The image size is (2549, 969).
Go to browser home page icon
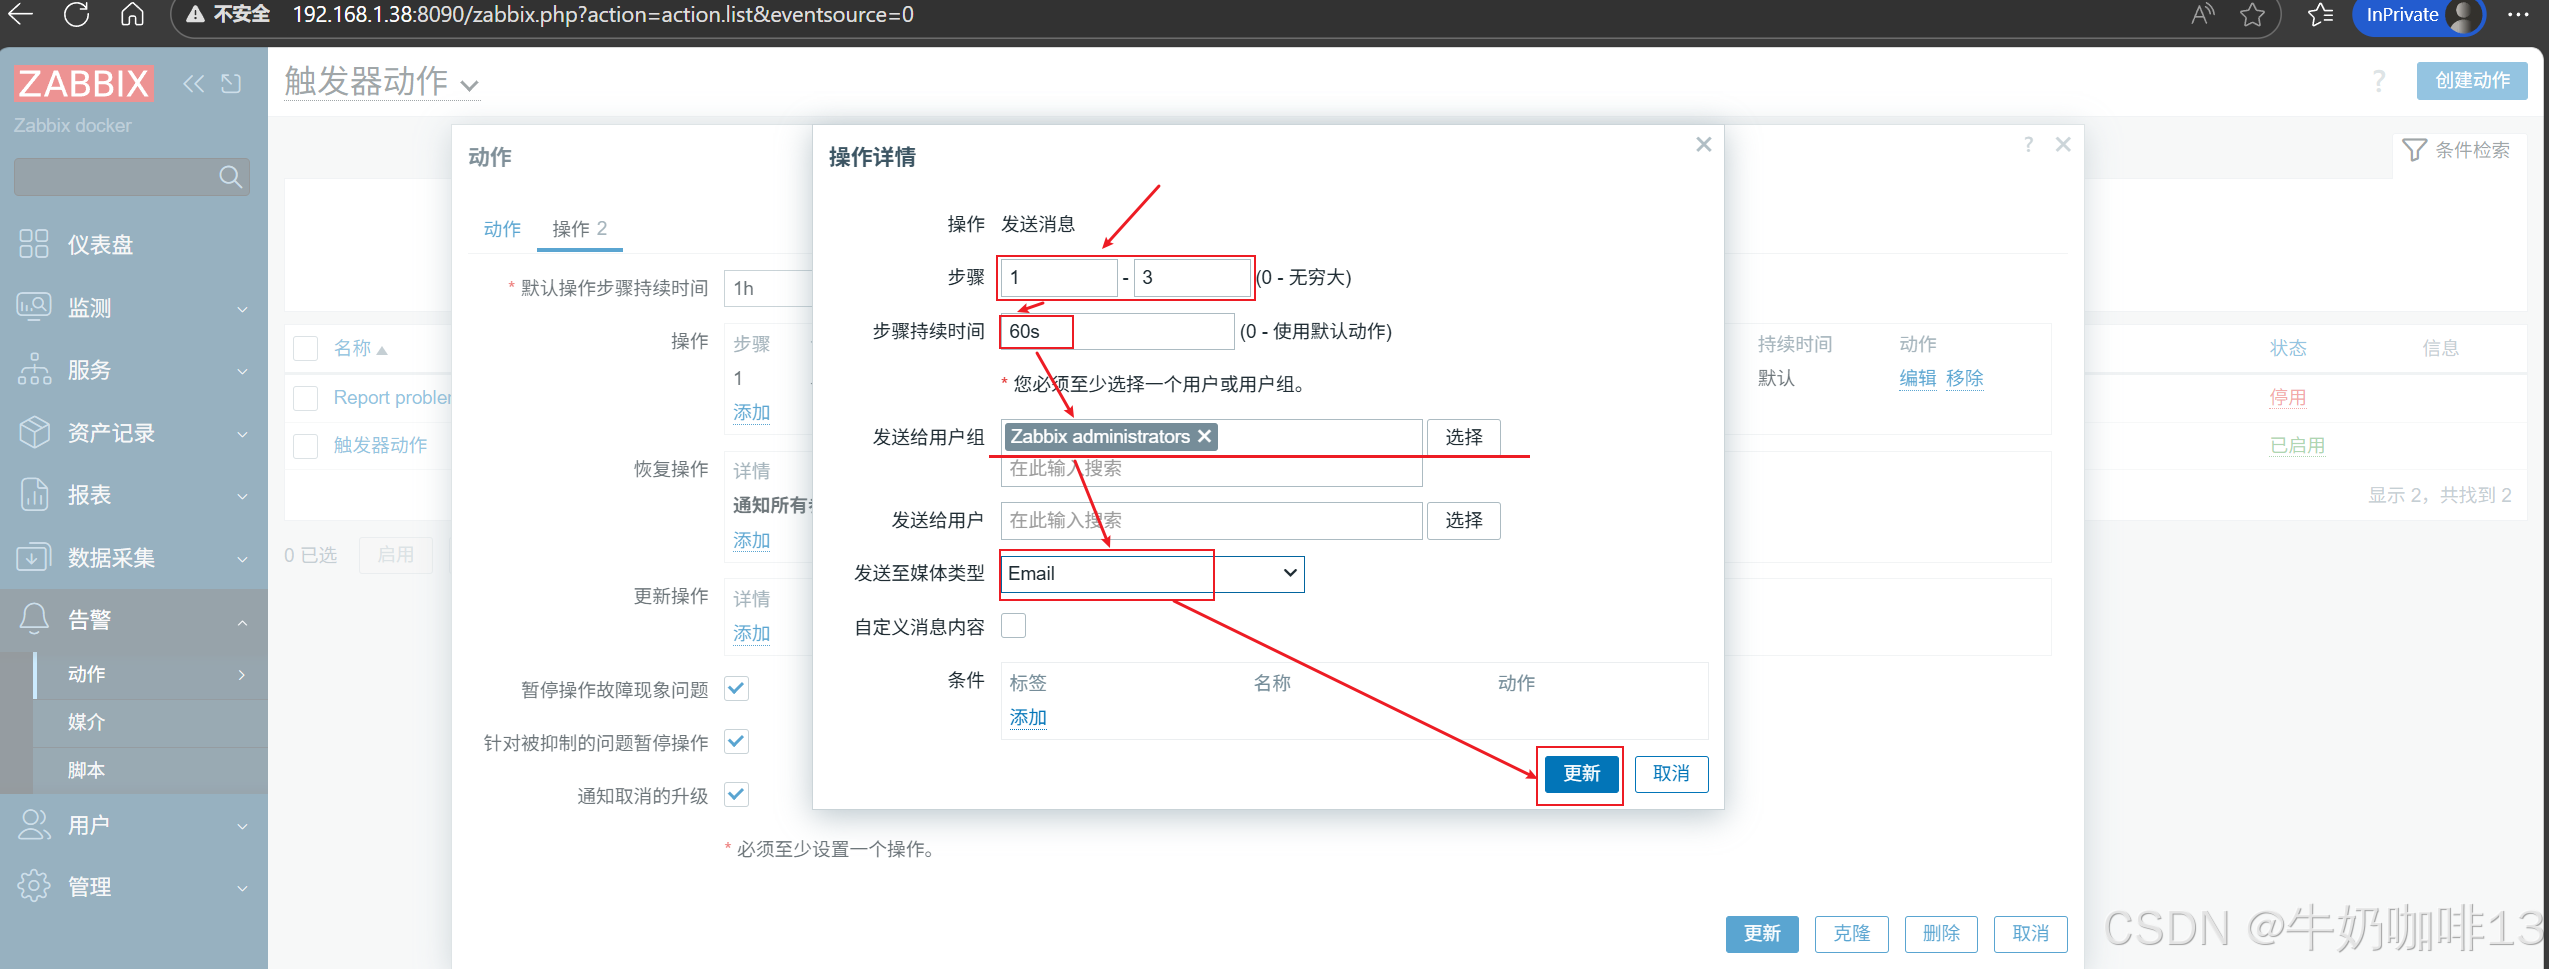tap(131, 14)
